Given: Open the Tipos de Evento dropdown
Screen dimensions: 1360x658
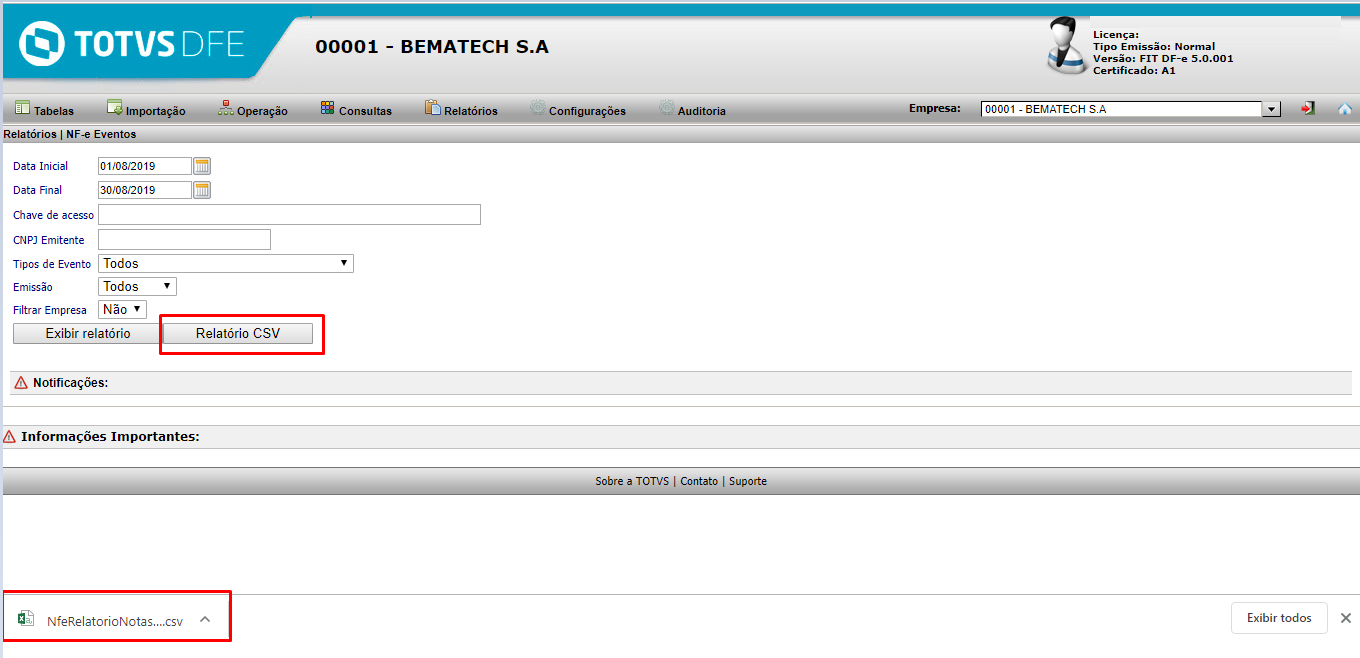Looking at the screenshot, I should coord(226,264).
